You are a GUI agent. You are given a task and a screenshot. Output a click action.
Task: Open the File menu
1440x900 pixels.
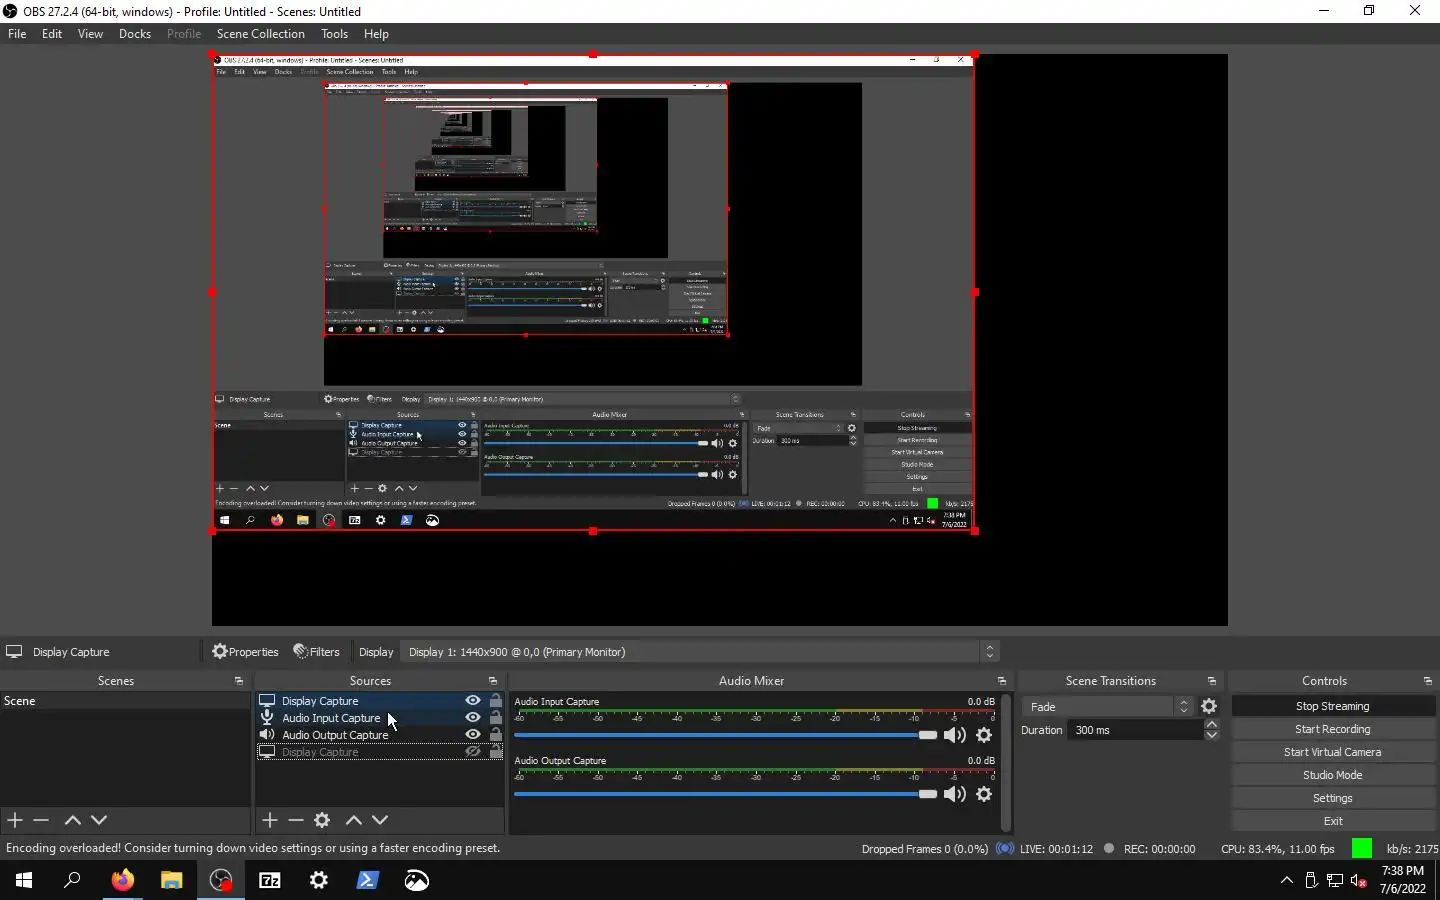click(x=17, y=34)
